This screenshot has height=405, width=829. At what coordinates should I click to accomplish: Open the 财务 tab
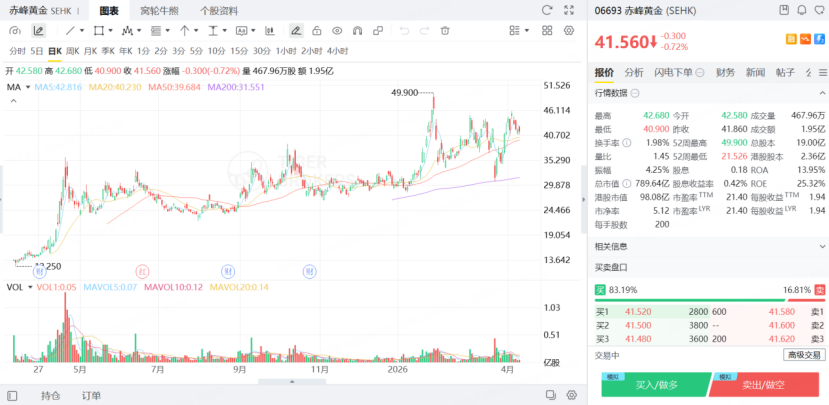(725, 72)
